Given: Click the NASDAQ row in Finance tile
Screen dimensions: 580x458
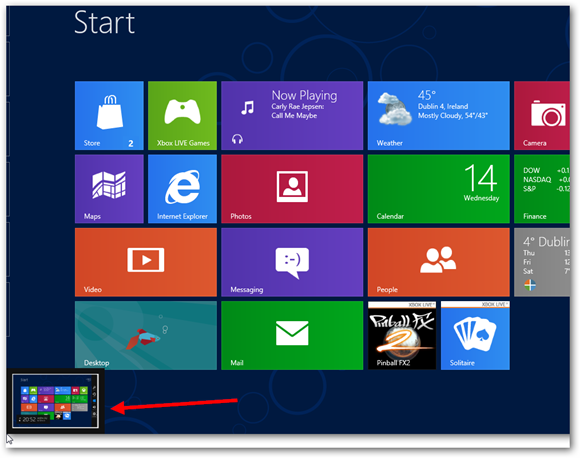Looking at the screenshot, I should pos(546,179).
